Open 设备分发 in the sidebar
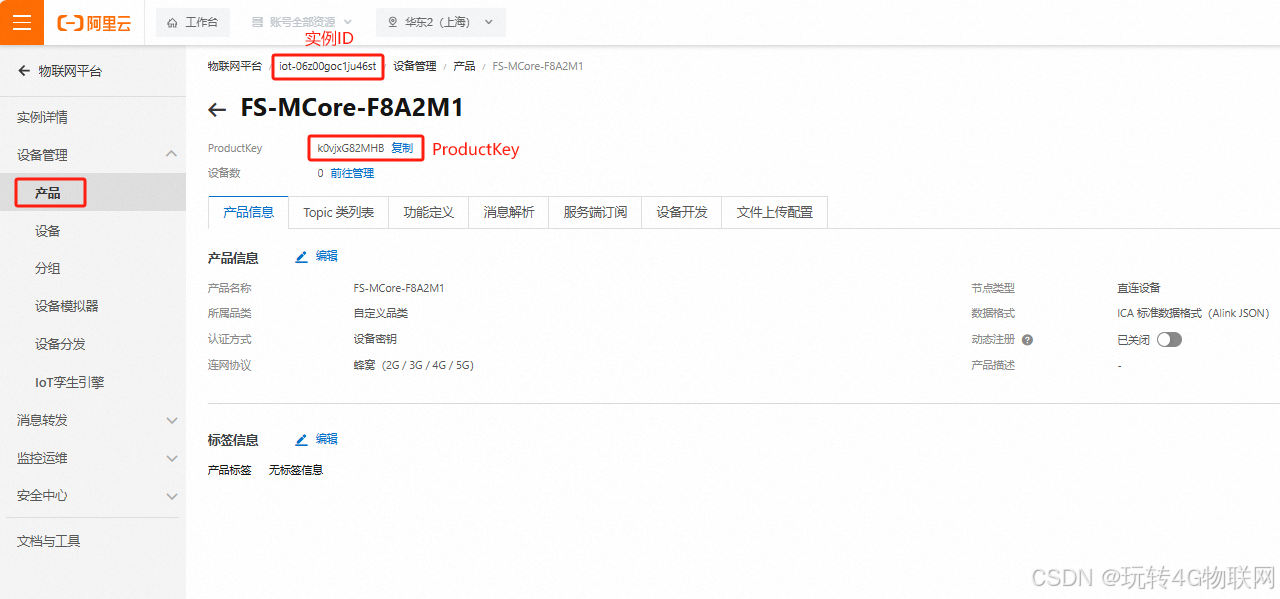This screenshot has height=599, width=1280. [60, 344]
